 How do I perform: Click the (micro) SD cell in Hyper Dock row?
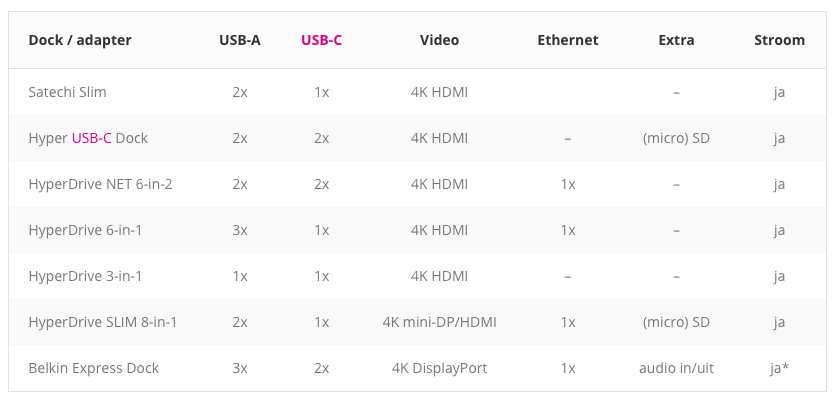(x=676, y=138)
